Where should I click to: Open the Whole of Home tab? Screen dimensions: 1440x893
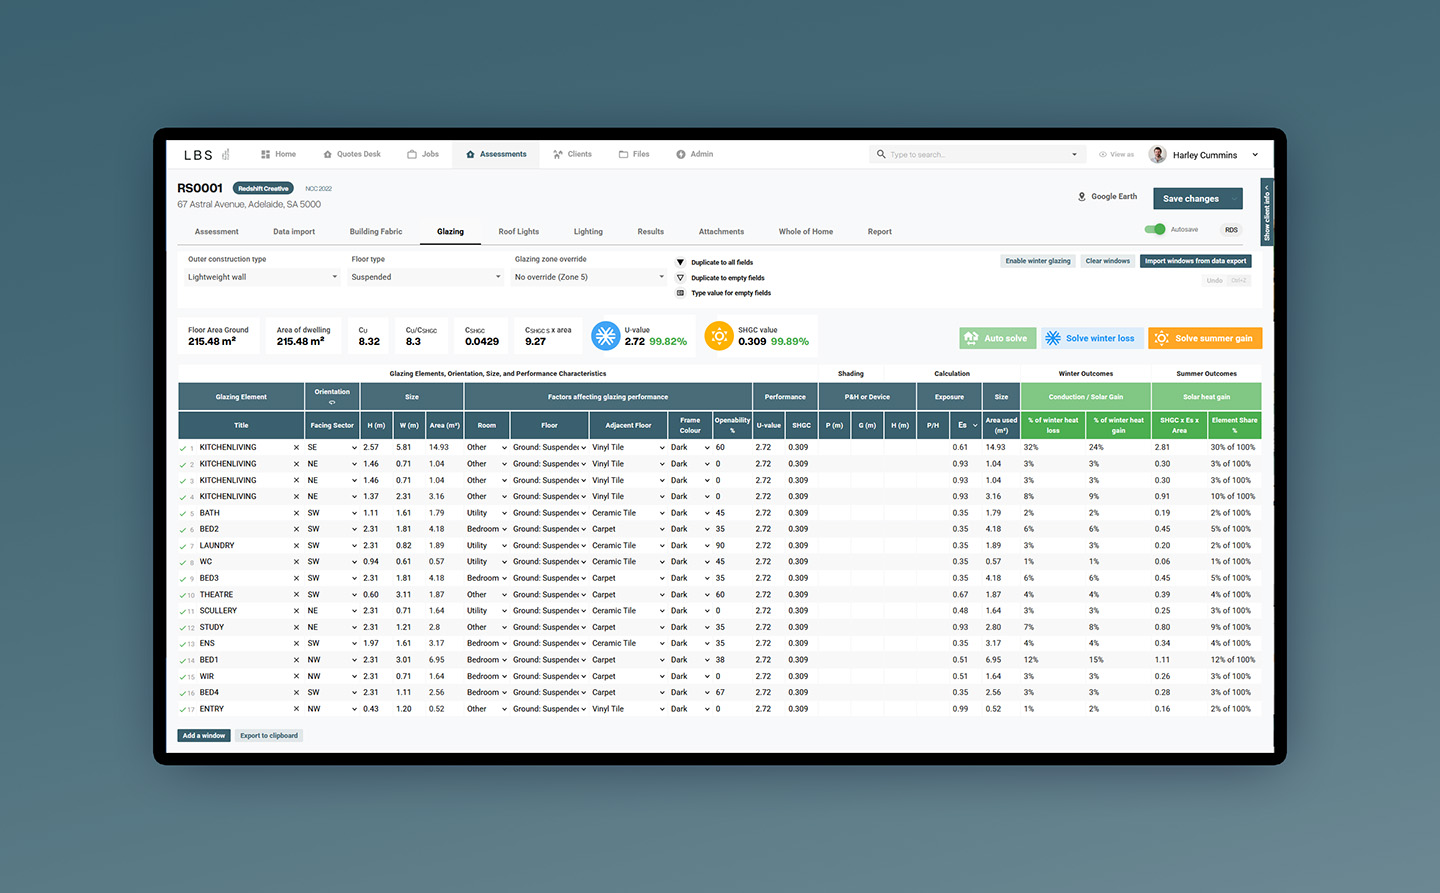(806, 231)
